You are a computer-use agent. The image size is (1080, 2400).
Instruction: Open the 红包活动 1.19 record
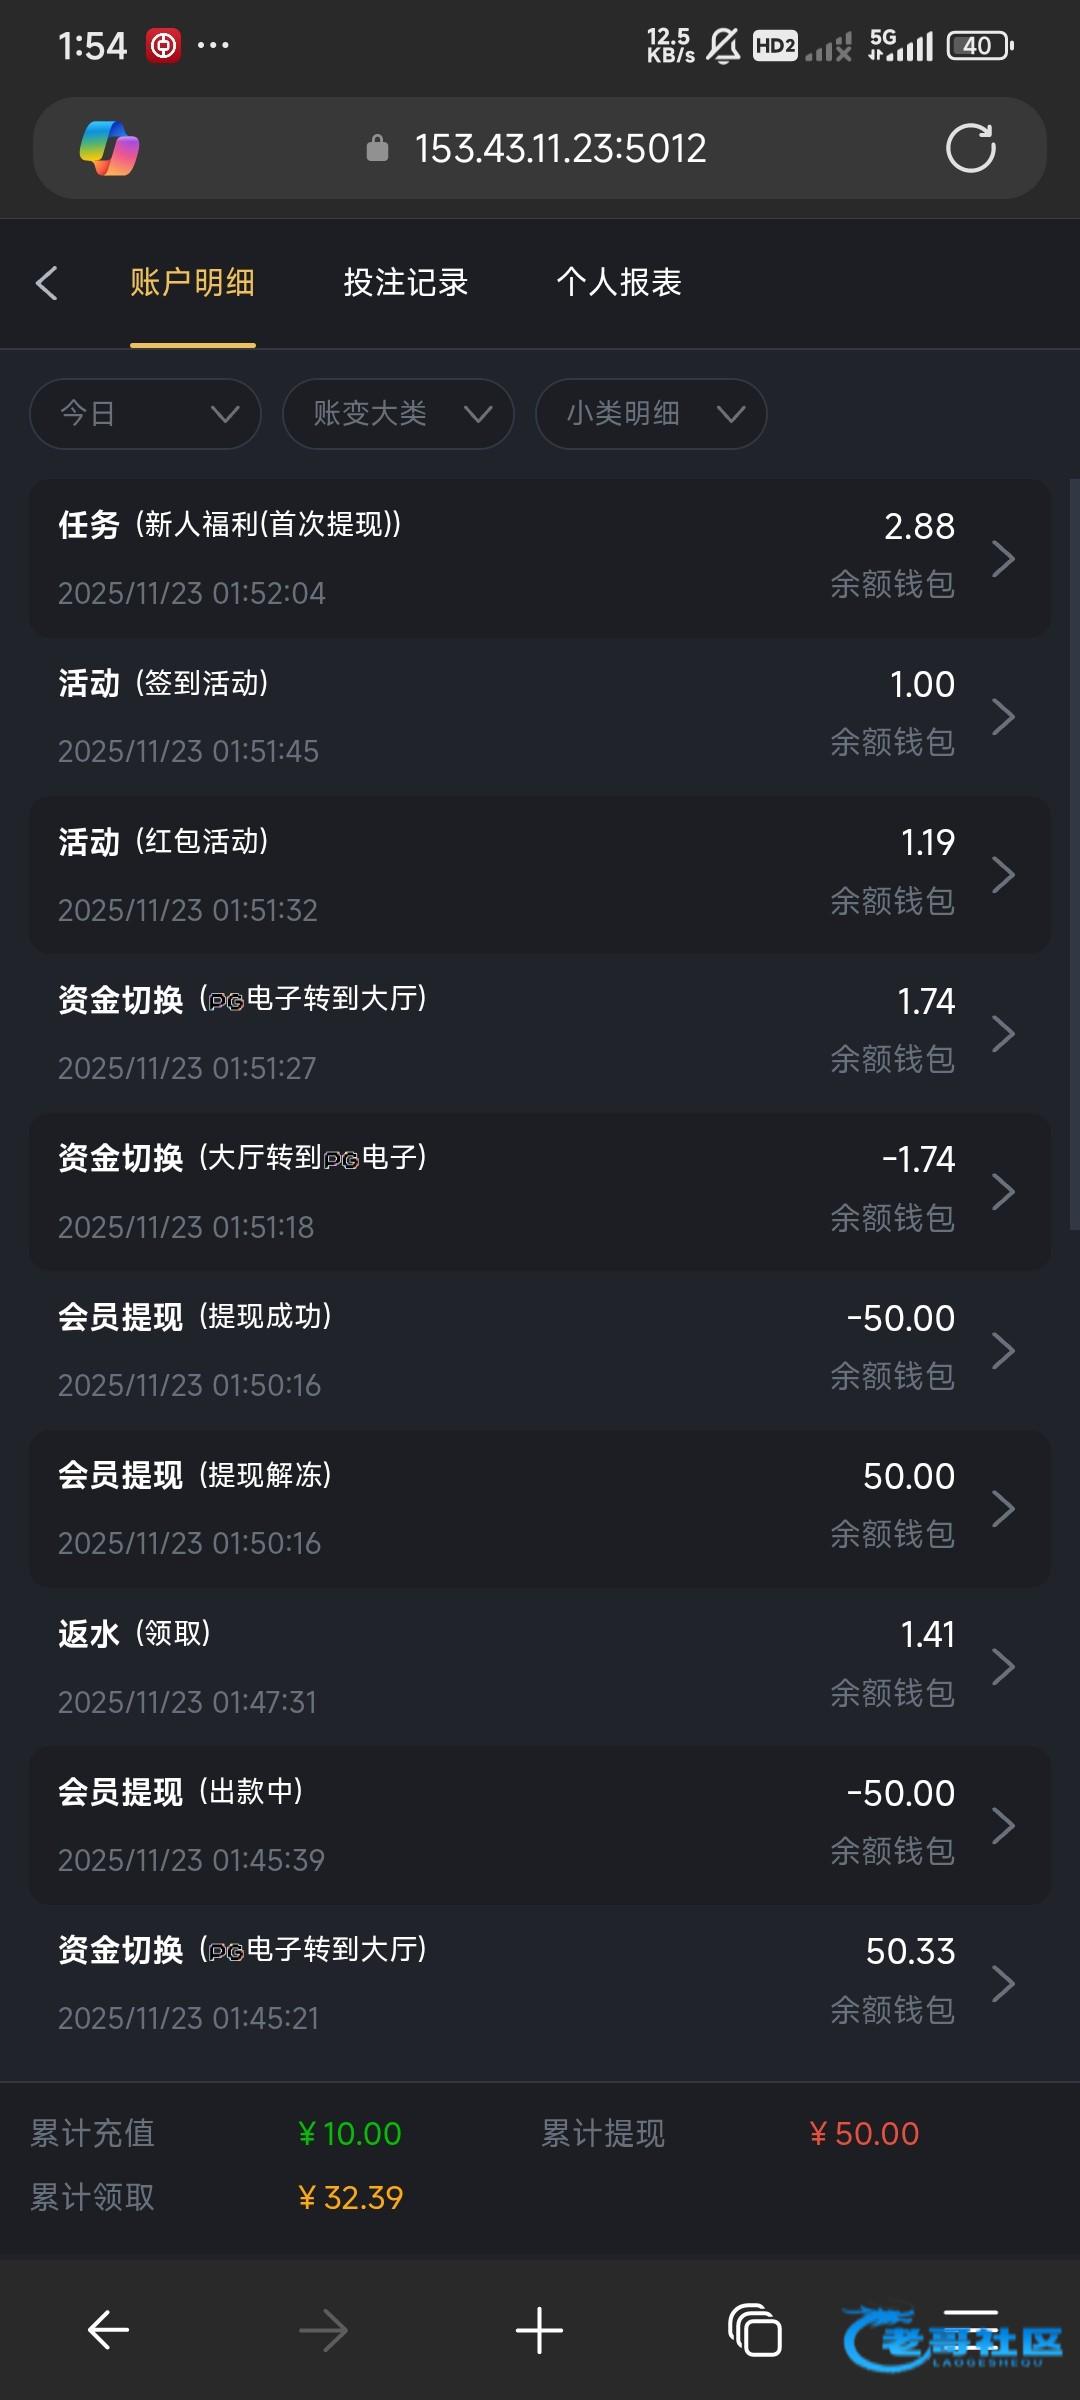[540, 875]
